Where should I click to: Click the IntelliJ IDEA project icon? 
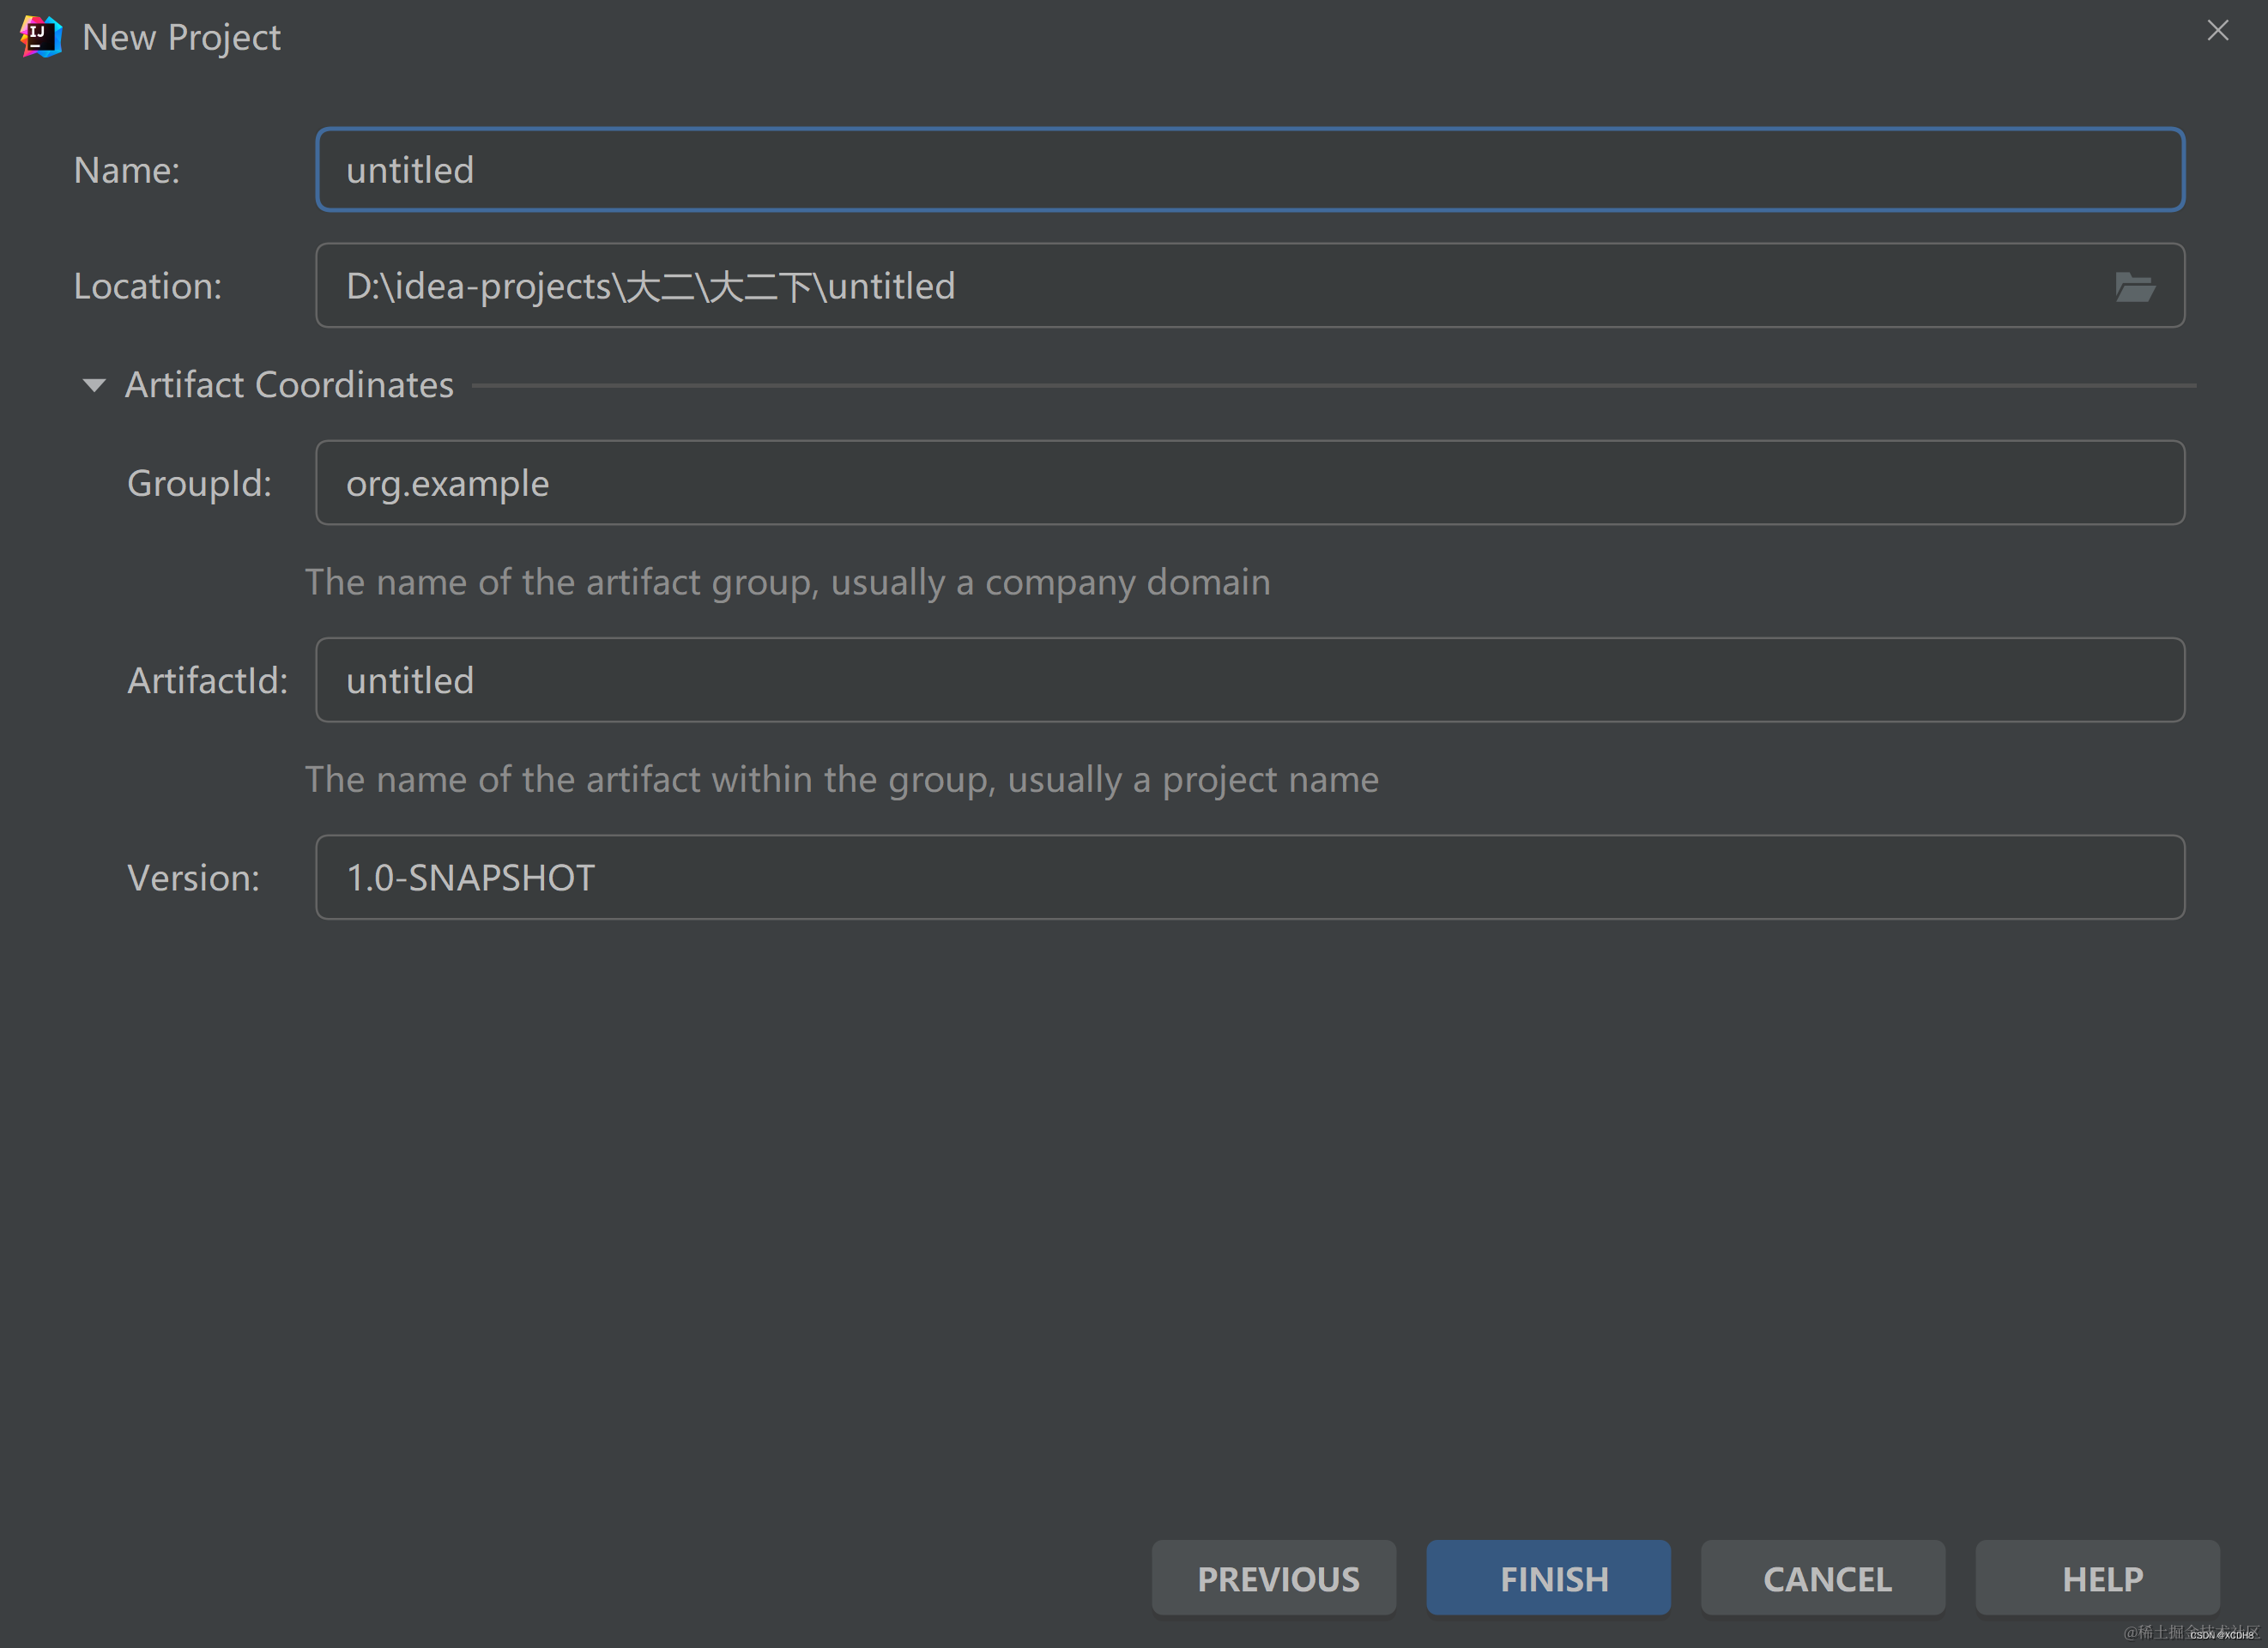[39, 35]
